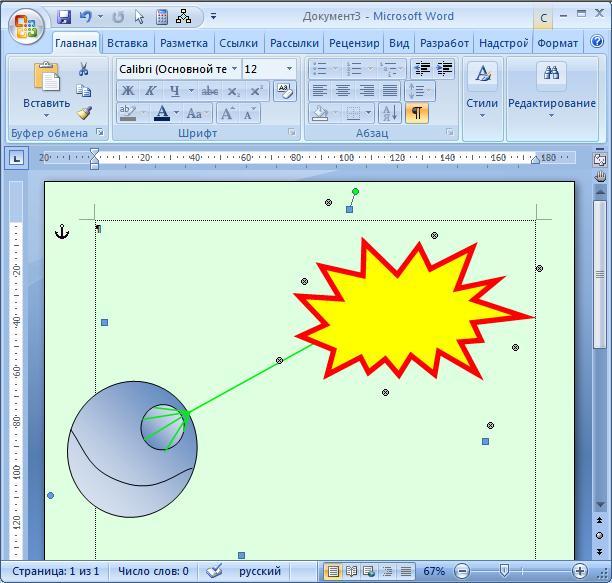Center align the paragraph text
612x583 pixels.
click(343, 91)
